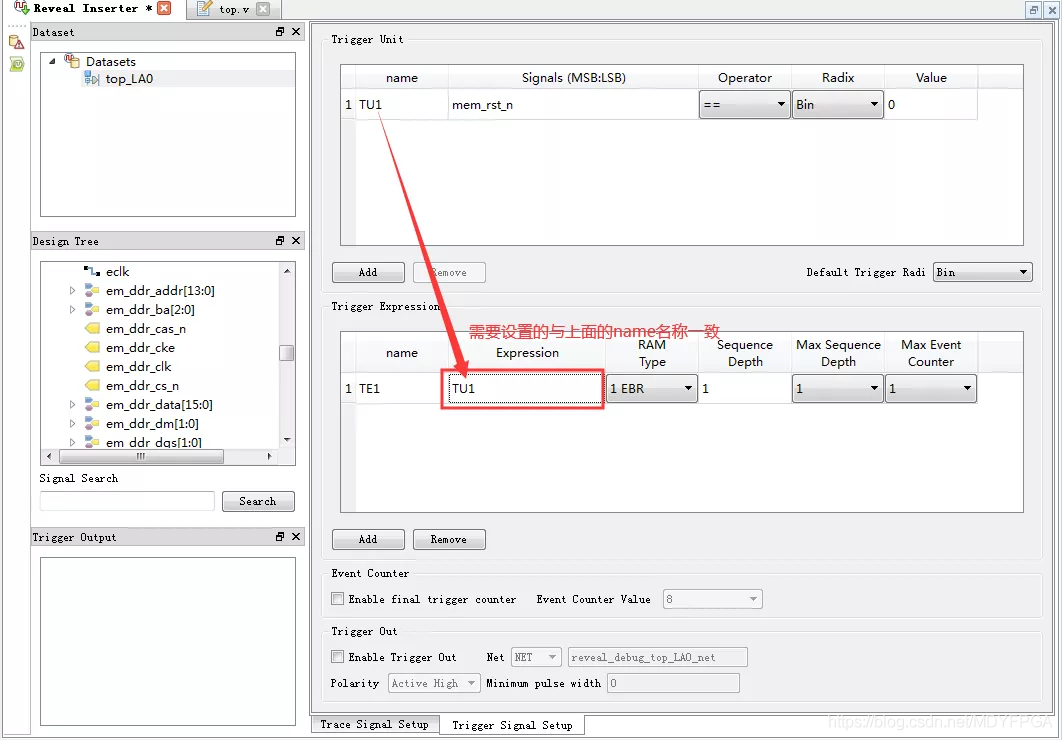This screenshot has height=740, width=1062.
Task: Click the Signal Search button
Action: pos(257,501)
